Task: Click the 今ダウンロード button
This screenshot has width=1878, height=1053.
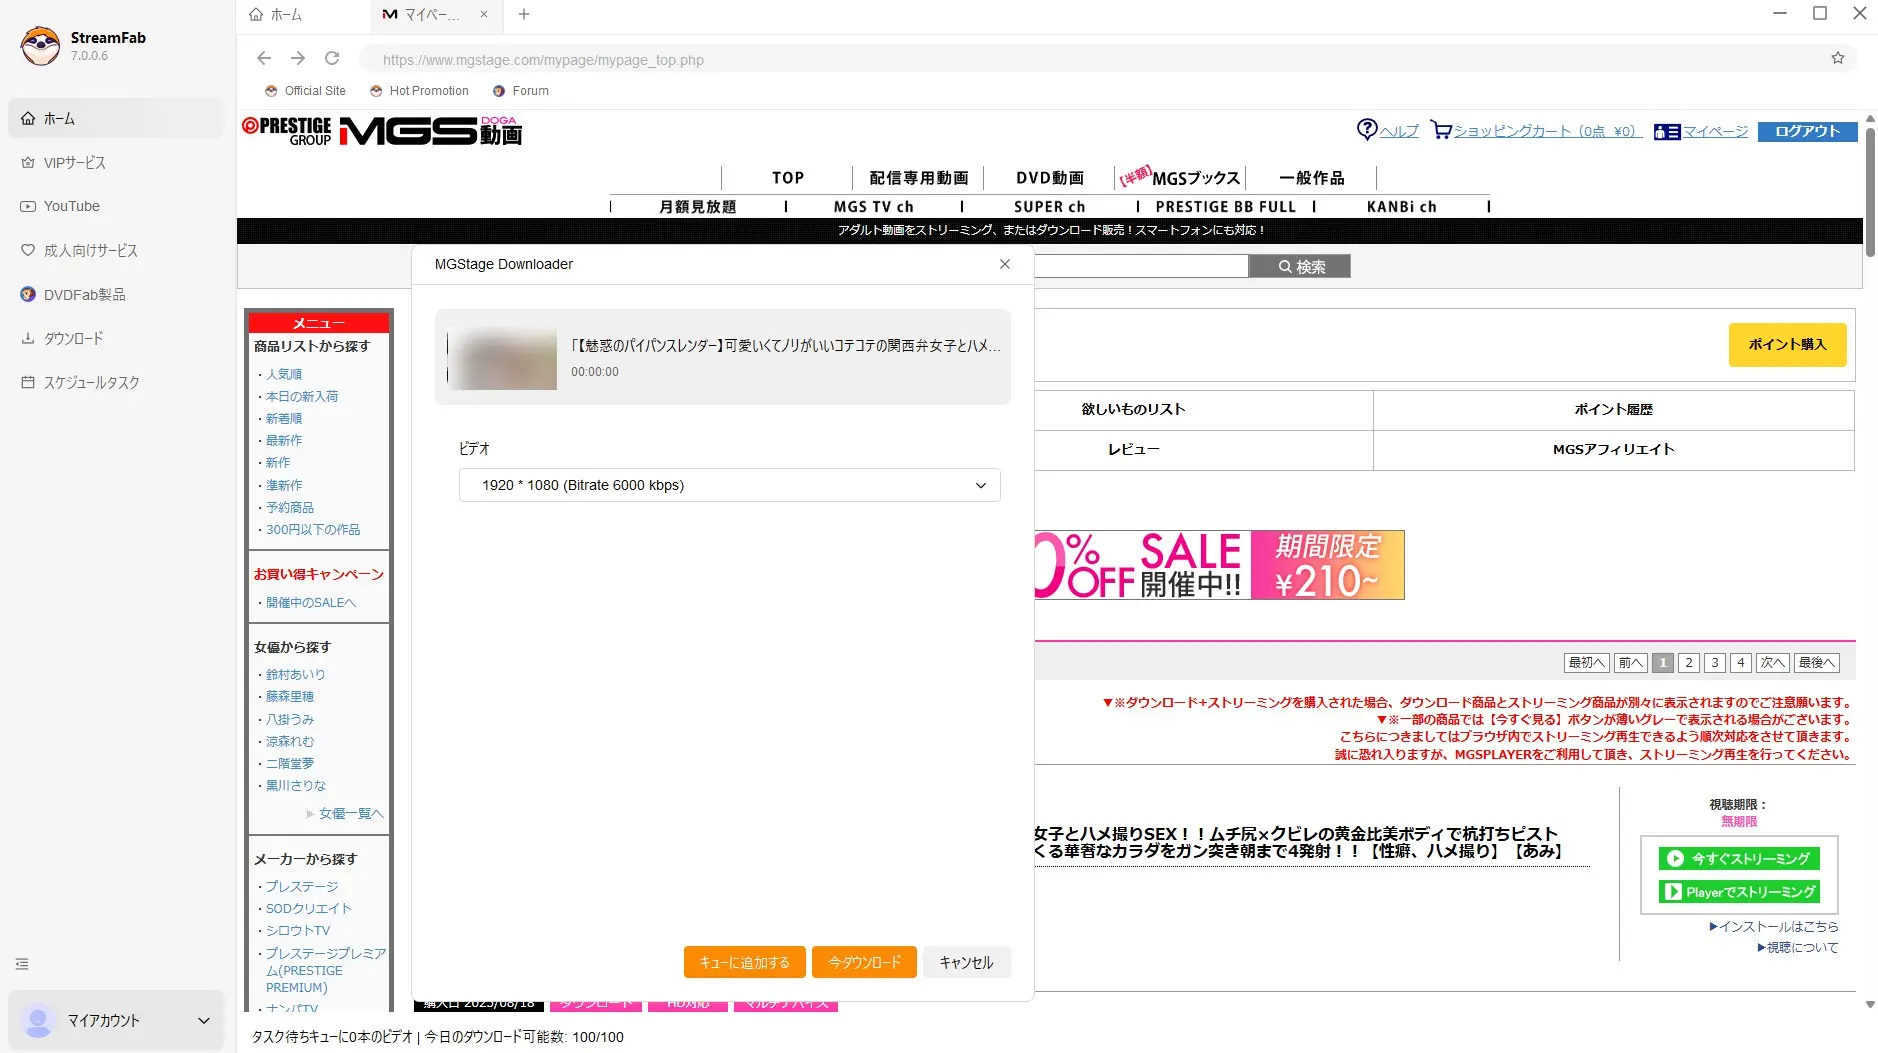Action: pyautogui.click(x=864, y=962)
